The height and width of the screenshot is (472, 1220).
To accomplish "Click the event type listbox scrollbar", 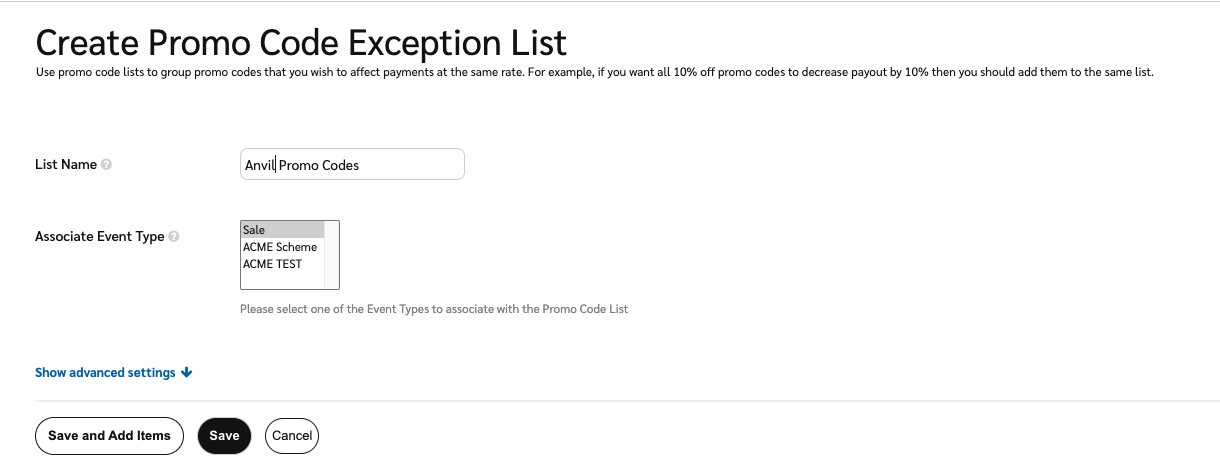I will pyautogui.click(x=332, y=255).
